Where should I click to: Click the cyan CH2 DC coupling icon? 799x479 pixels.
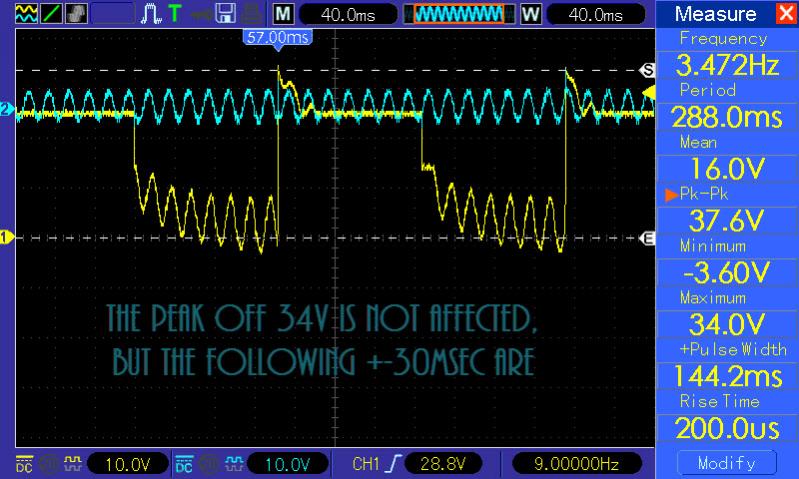184,464
